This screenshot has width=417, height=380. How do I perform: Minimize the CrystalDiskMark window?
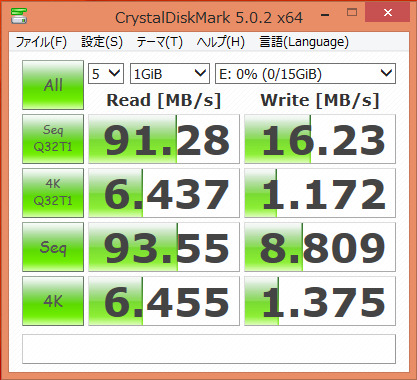(325, 14)
